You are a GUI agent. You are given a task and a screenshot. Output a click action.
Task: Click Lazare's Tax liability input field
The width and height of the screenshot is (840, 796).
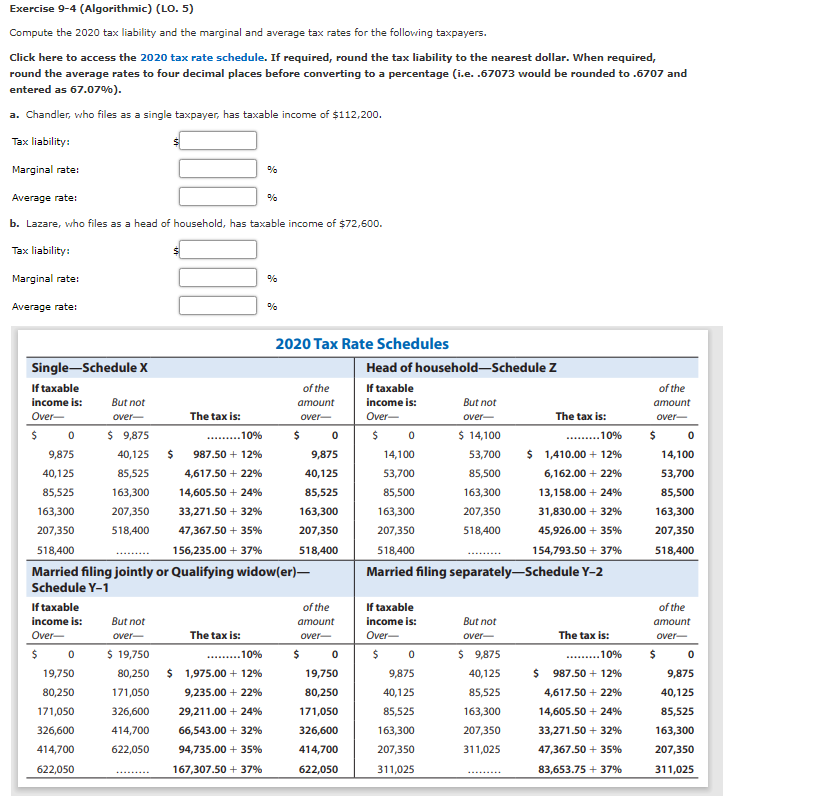pyautogui.click(x=217, y=250)
